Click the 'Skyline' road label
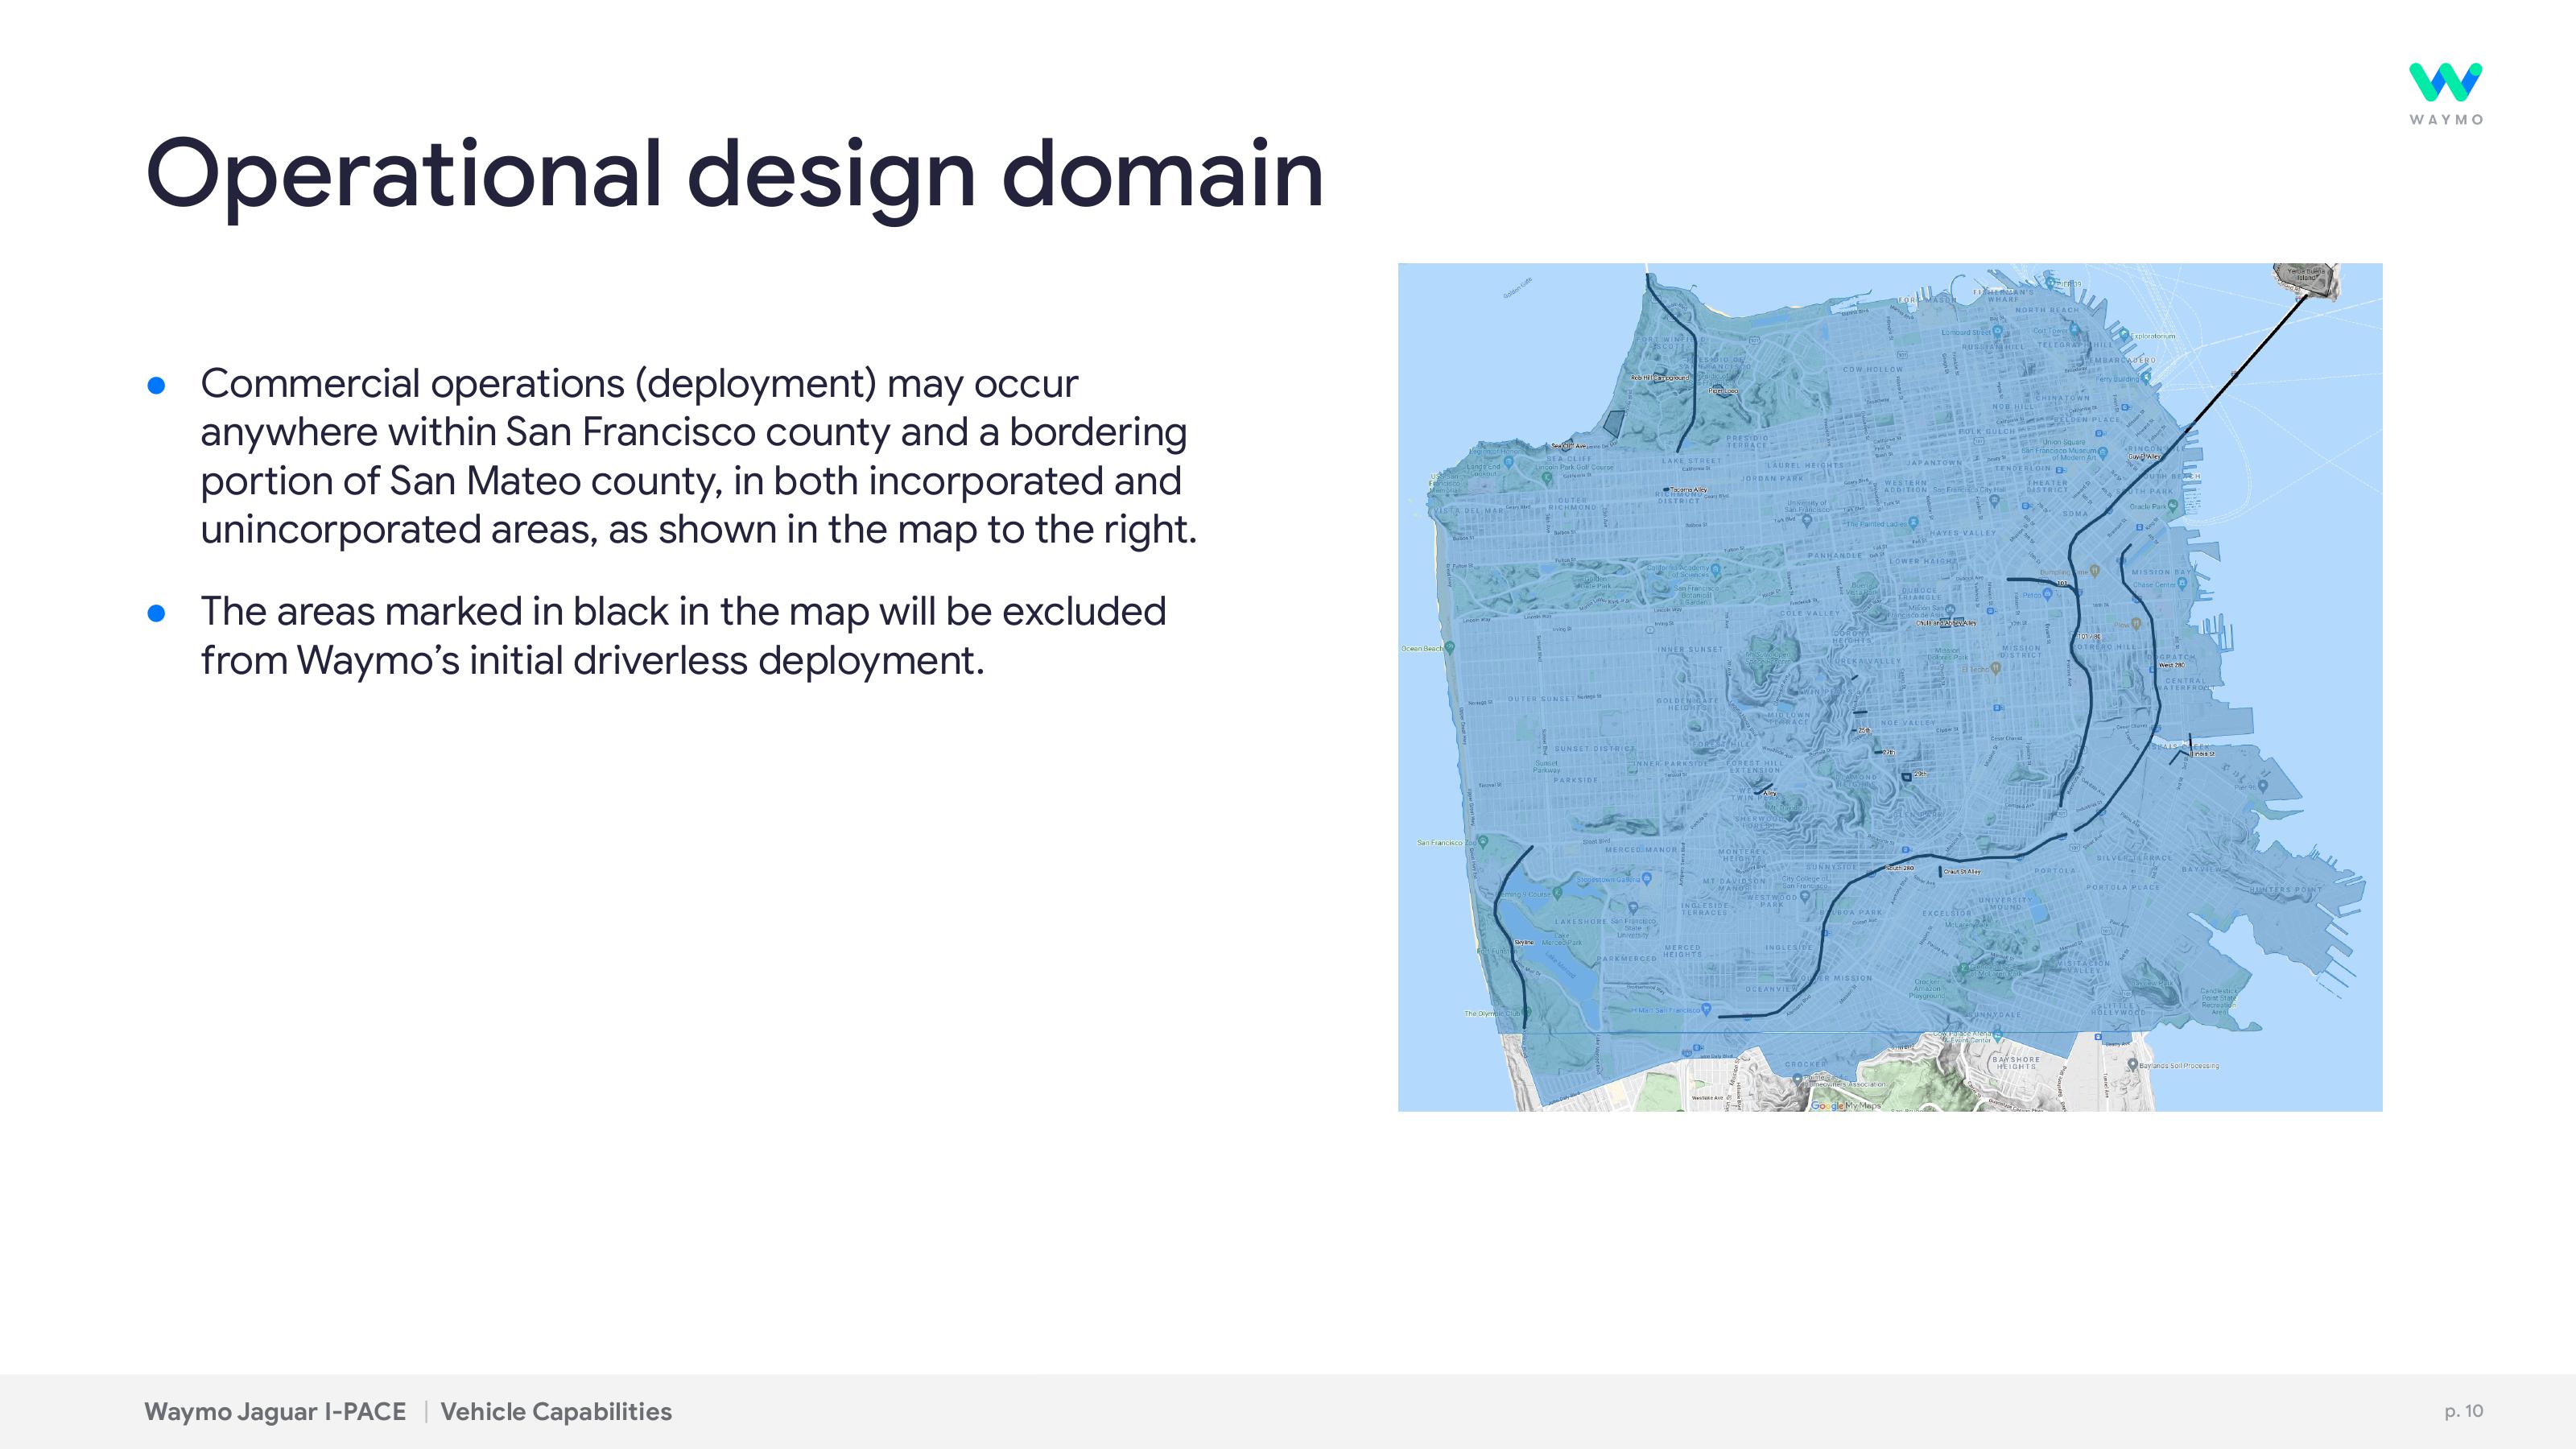This screenshot has height=1449, width=2576. click(1524, 942)
